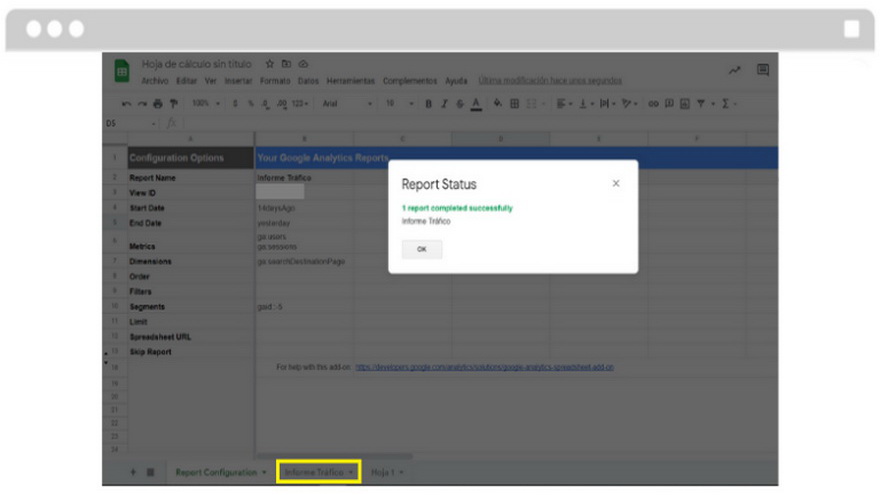Open the Última modificación history link
The height and width of the screenshot is (495, 880).
550,81
